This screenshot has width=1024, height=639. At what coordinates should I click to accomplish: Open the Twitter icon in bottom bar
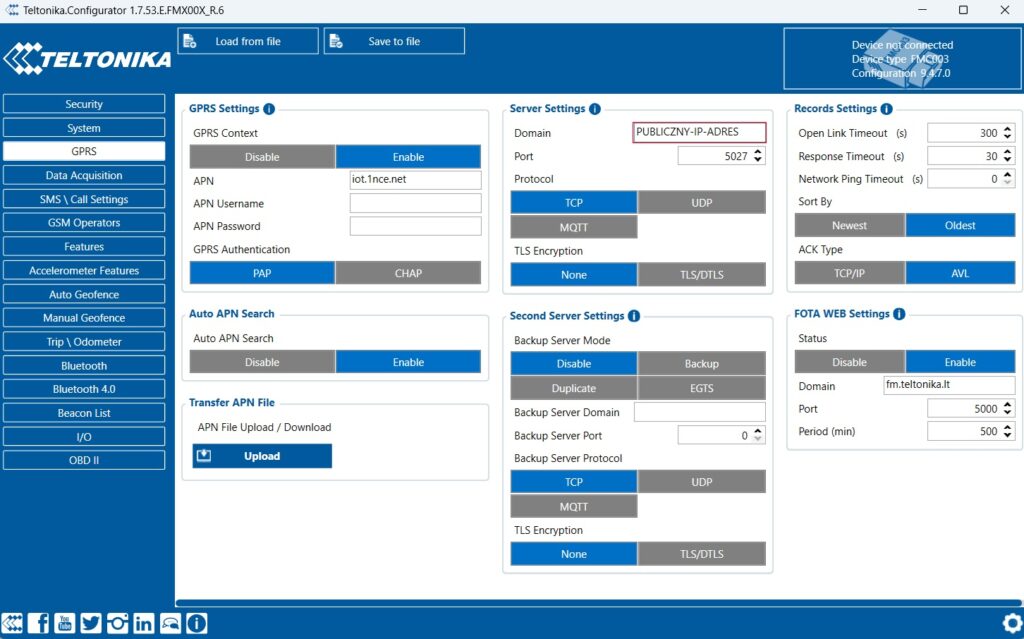pyautogui.click(x=91, y=623)
